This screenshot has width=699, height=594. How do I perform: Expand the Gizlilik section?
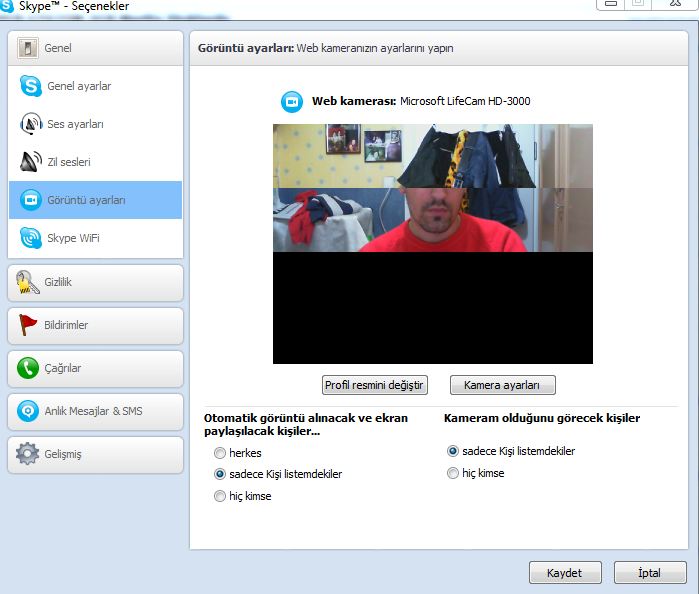click(x=95, y=283)
